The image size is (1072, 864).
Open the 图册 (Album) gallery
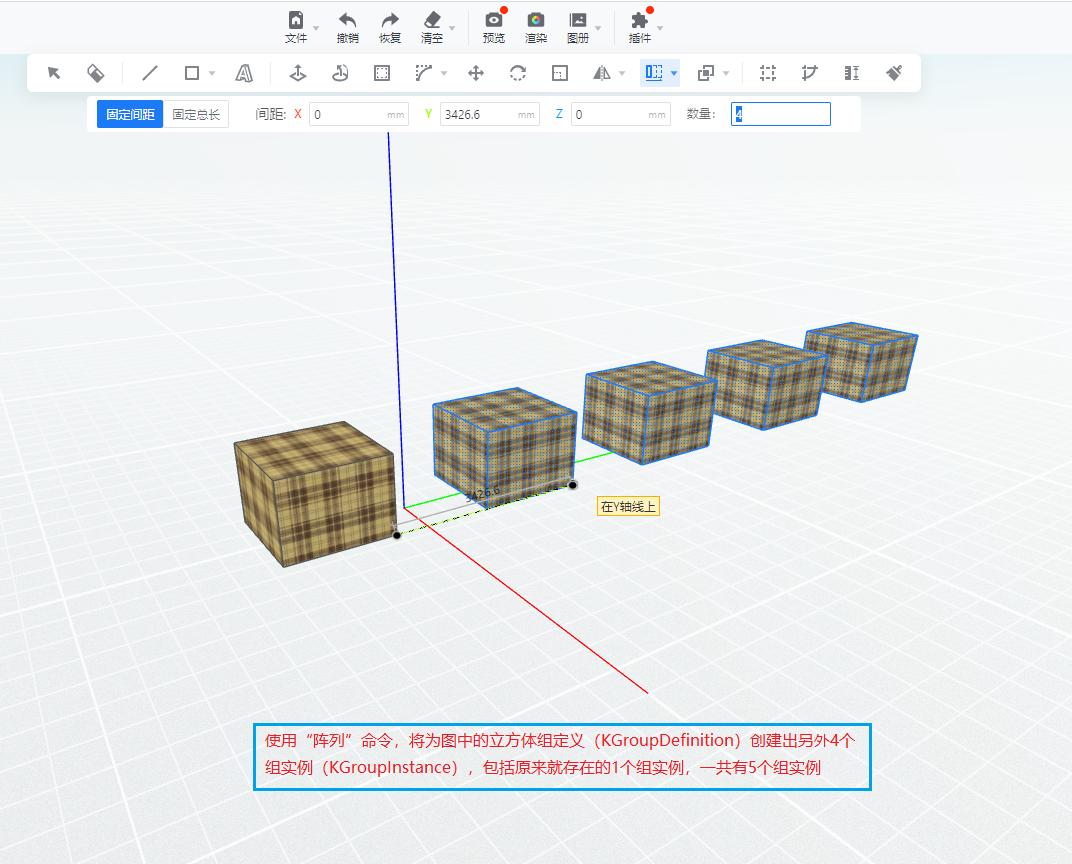578,27
